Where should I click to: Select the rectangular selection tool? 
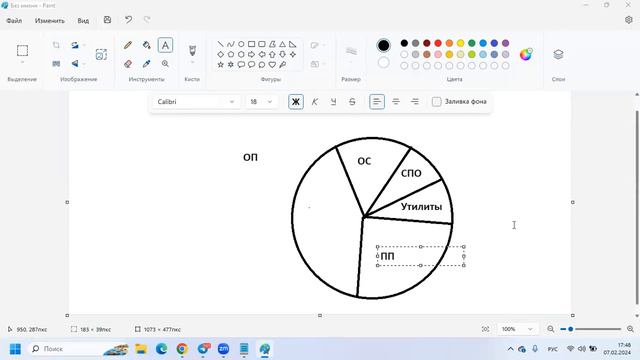pos(22,50)
